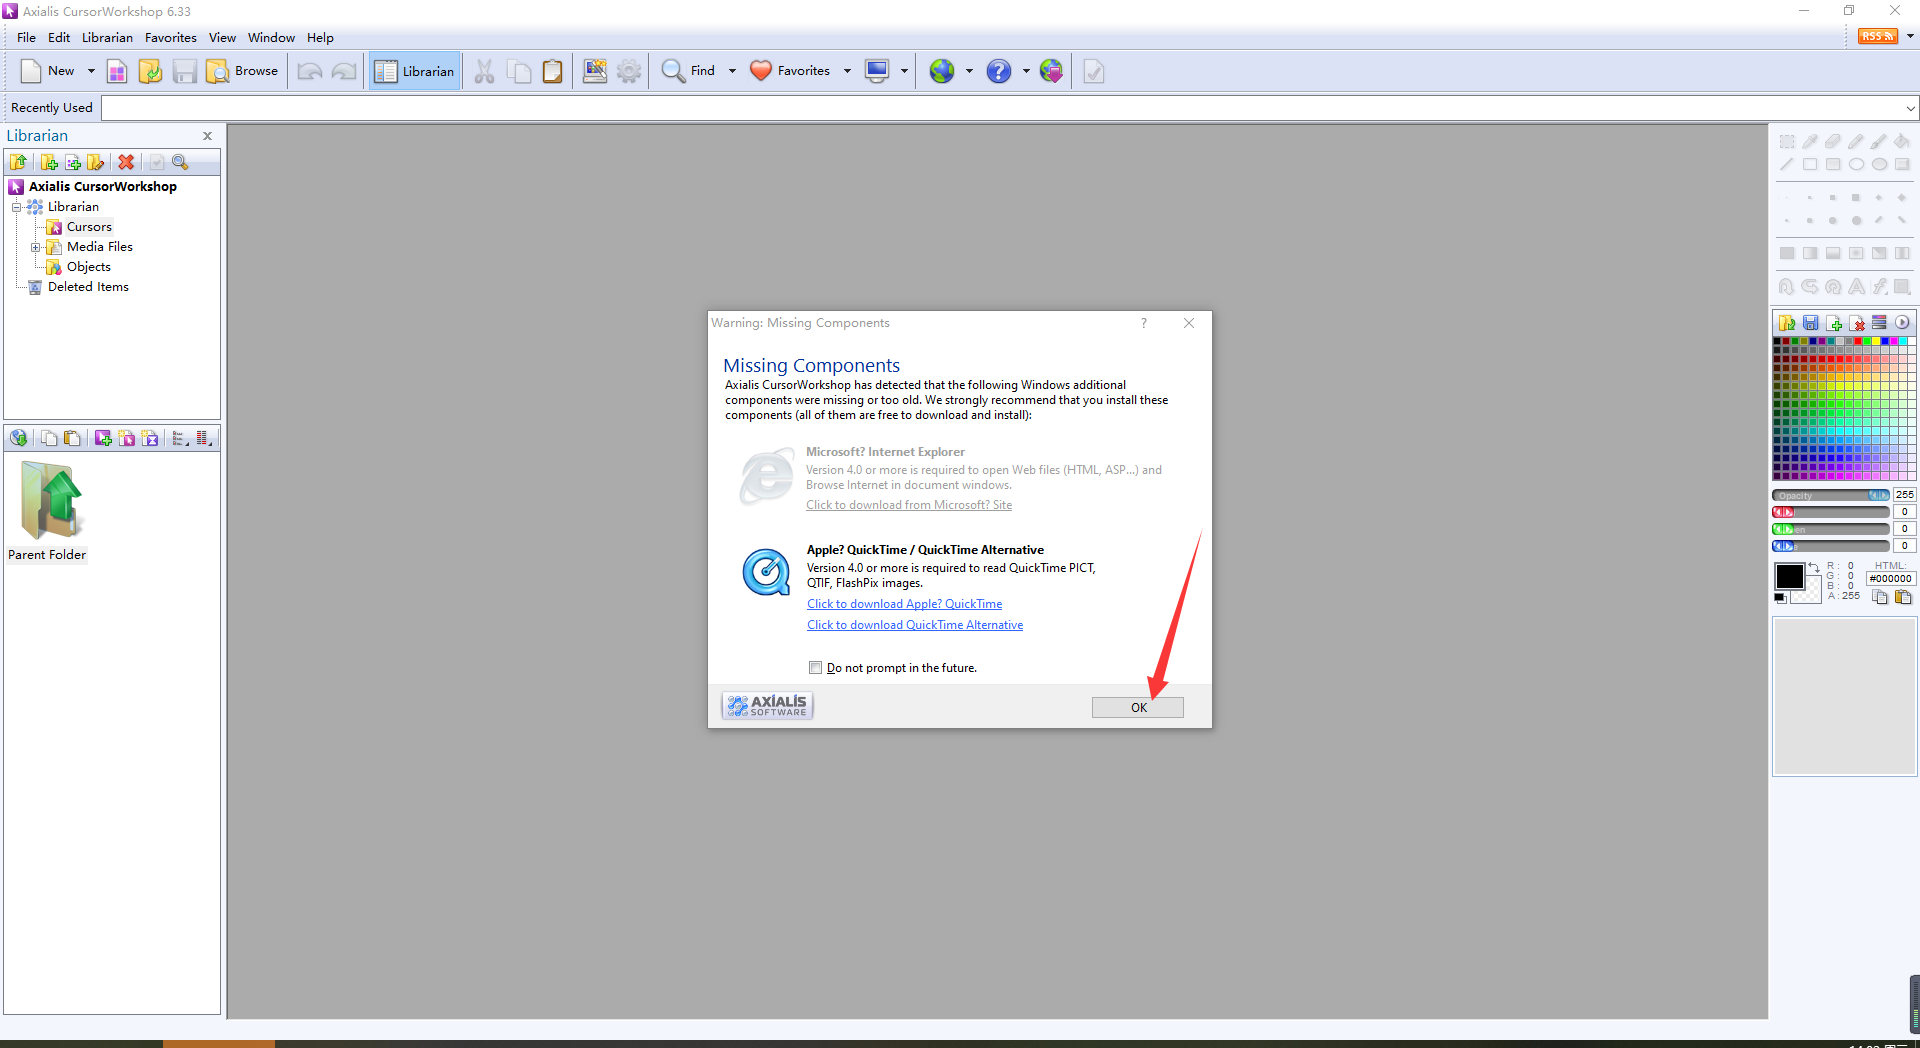Click 'Click to download Apple? QuickTime' link

904,604
